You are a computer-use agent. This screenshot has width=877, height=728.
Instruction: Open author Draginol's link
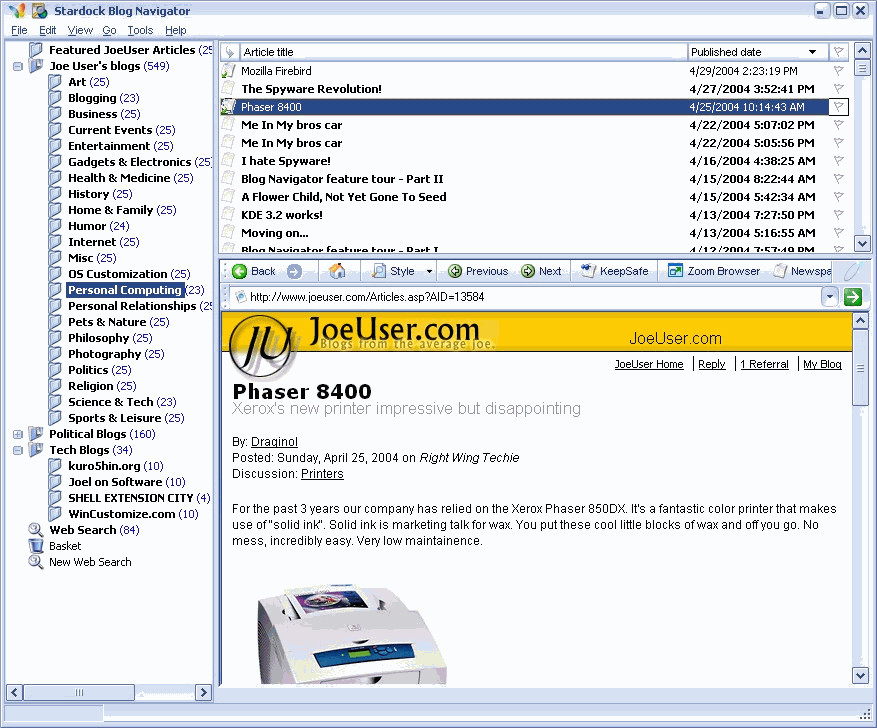pos(274,442)
